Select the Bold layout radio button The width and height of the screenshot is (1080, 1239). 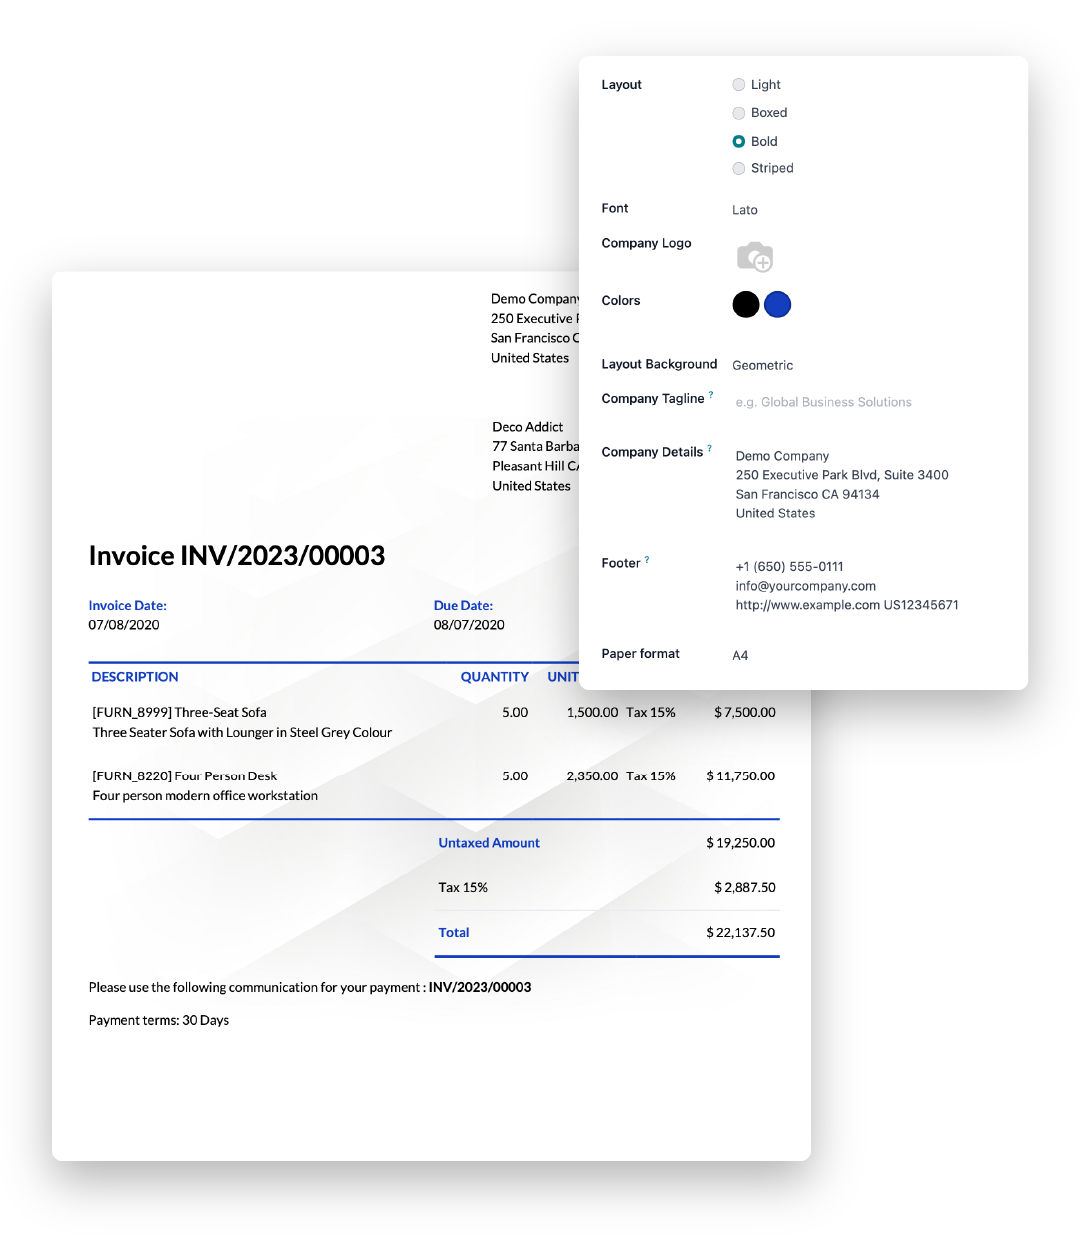coord(739,141)
